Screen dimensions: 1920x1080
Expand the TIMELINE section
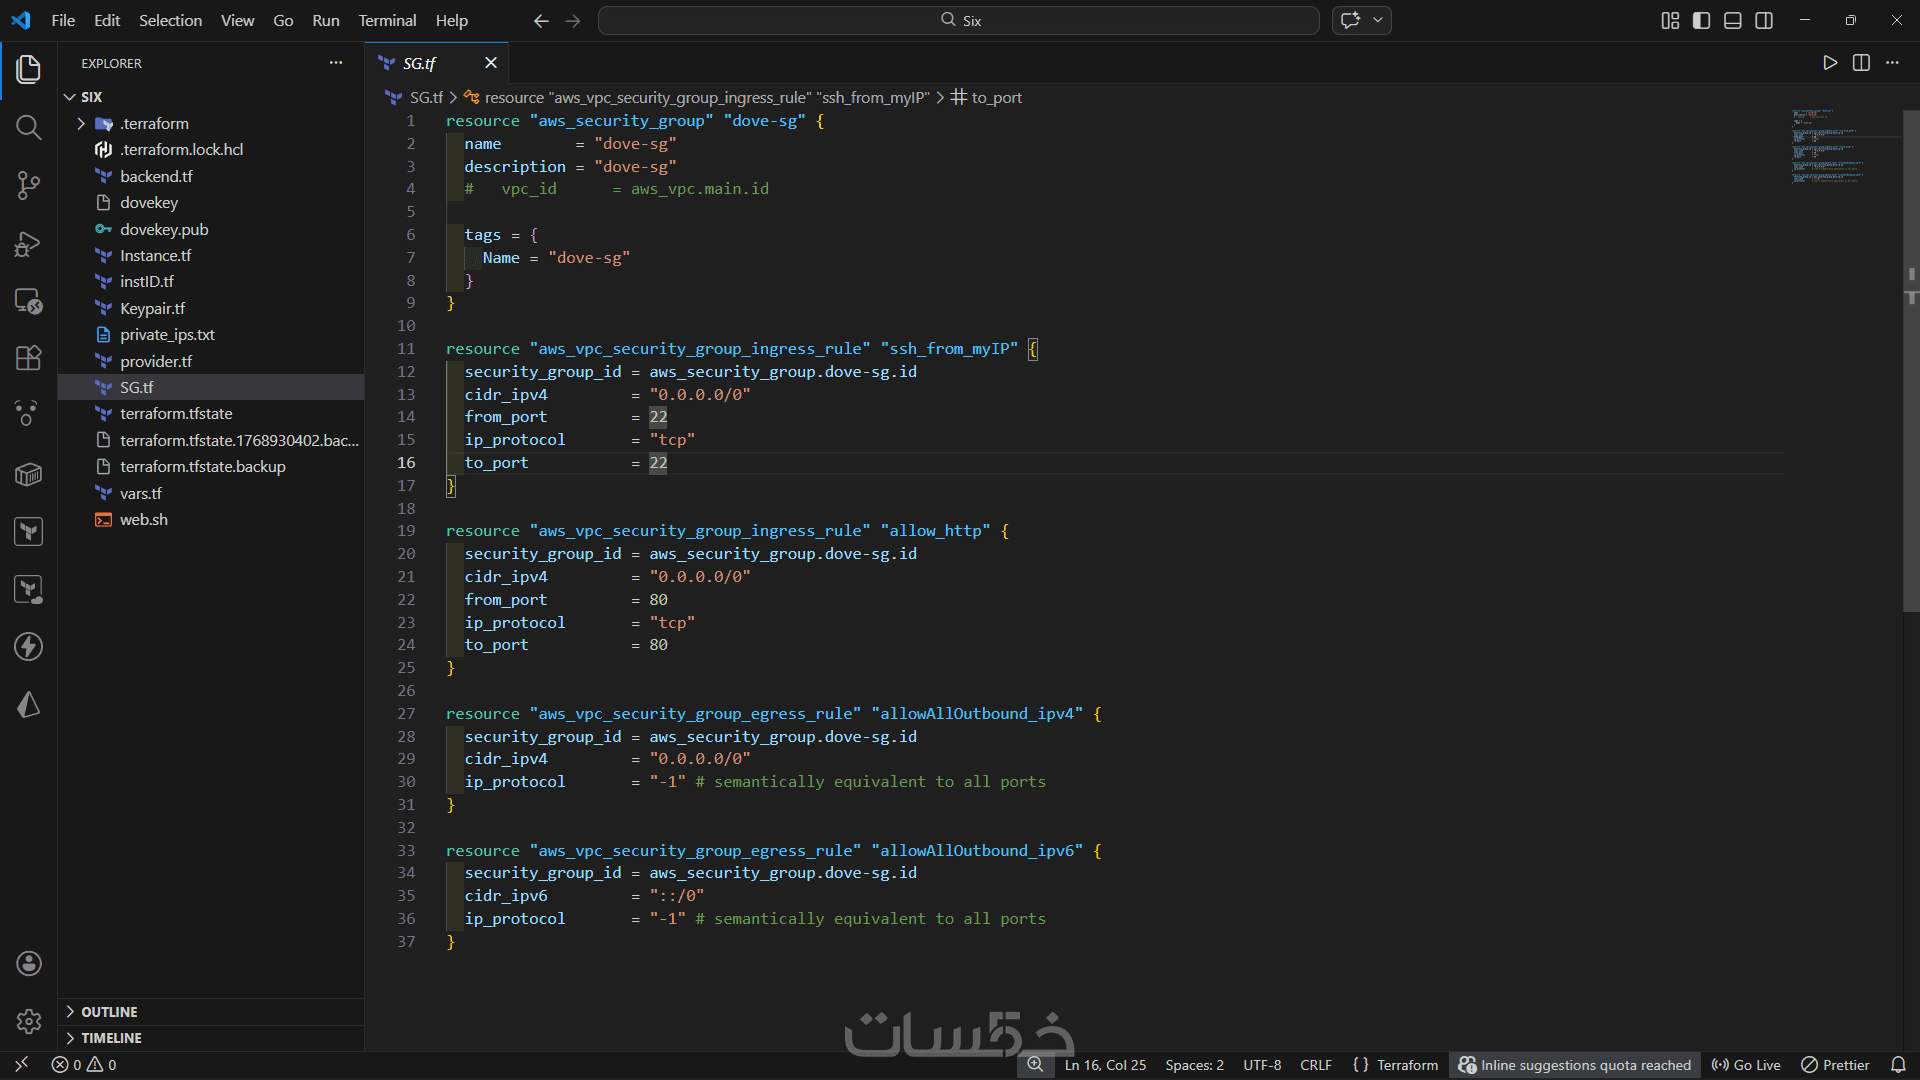pos(111,1038)
